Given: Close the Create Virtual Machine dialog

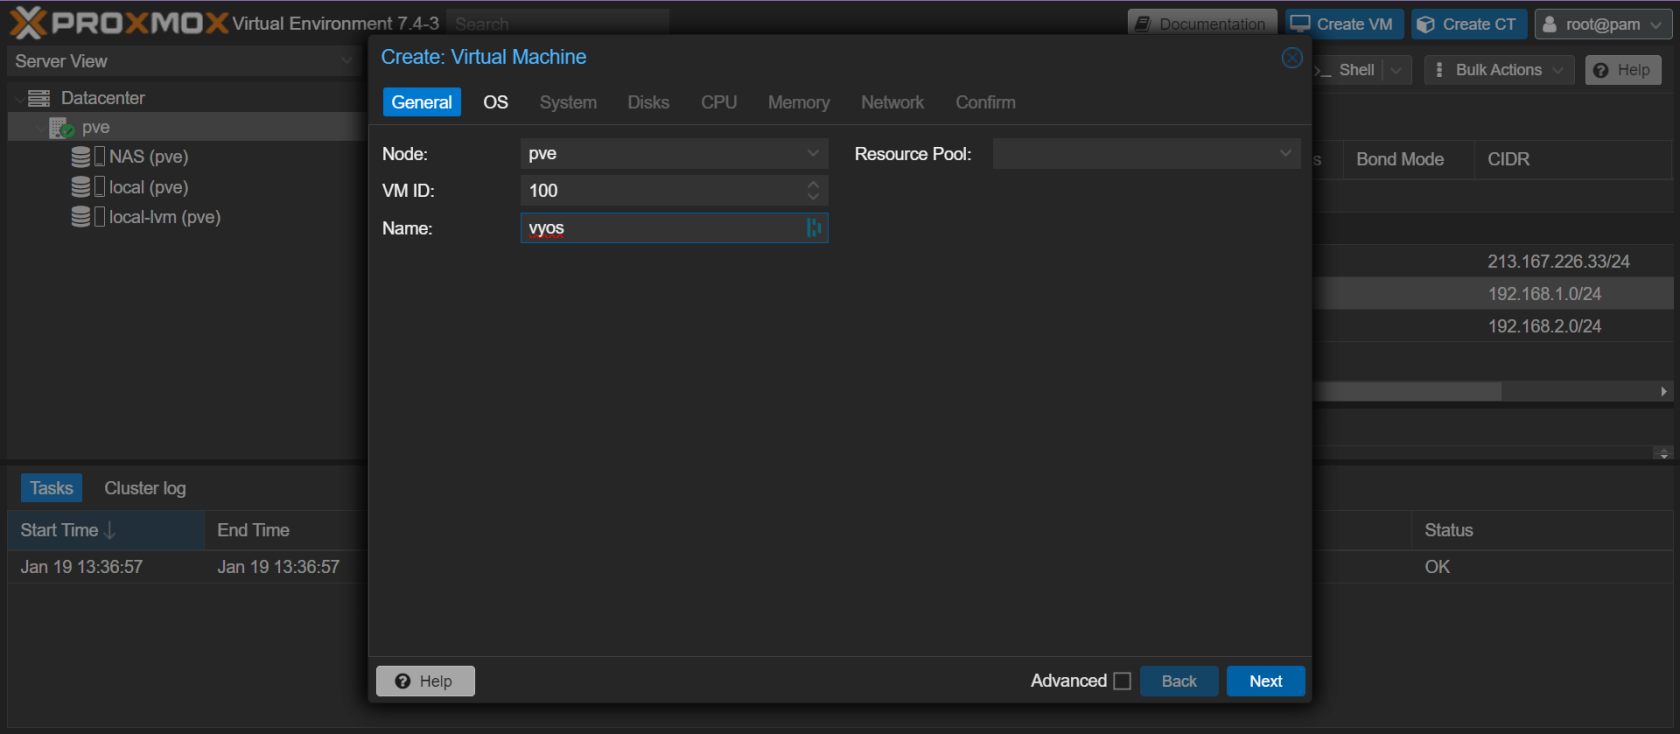Looking at the screenshot, I should pyautogui.click(x=1292, y=58).
